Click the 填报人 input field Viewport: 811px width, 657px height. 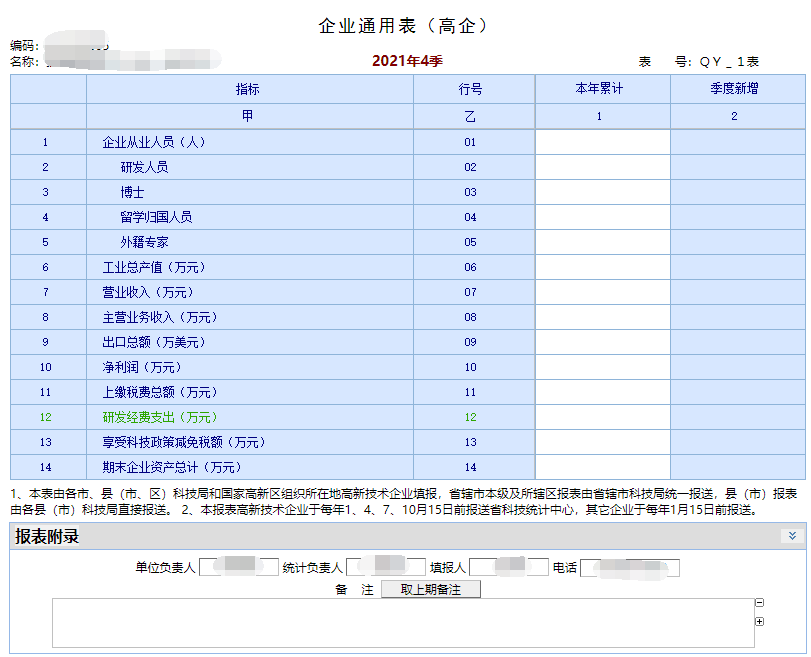(x=508, y=567)
